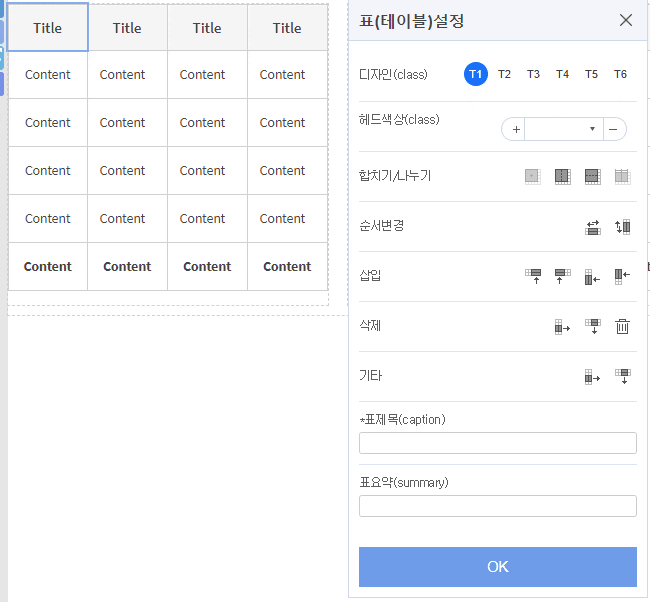This screenshot has height=602, width=650.
Task: Click the horizontal dashed split icon in 합치기/나누기
Action: [592, 176]
